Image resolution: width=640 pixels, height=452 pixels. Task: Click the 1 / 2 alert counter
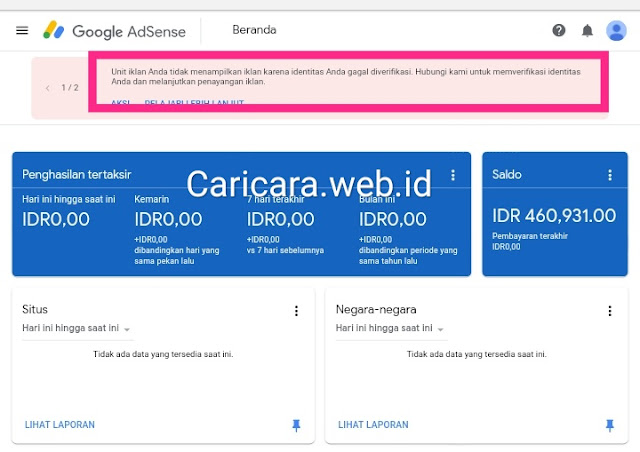coord(70,88)
